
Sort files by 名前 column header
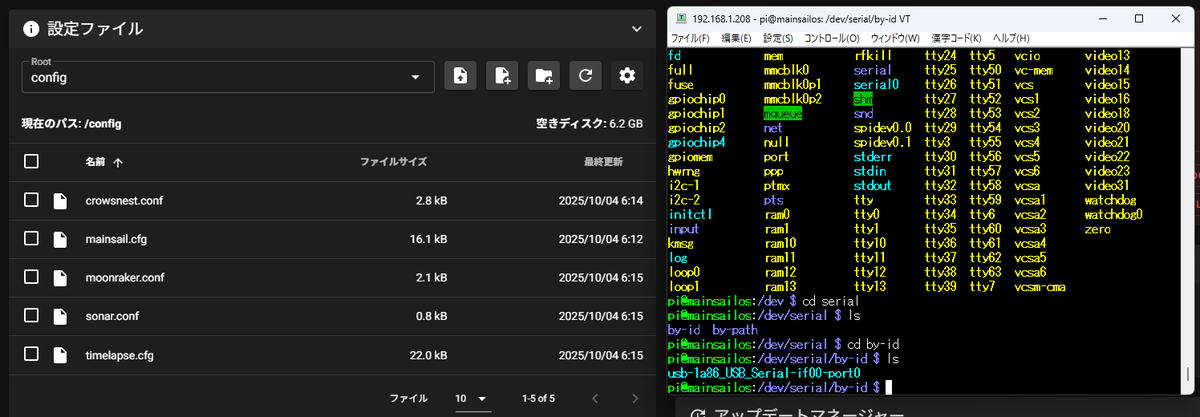95,161
